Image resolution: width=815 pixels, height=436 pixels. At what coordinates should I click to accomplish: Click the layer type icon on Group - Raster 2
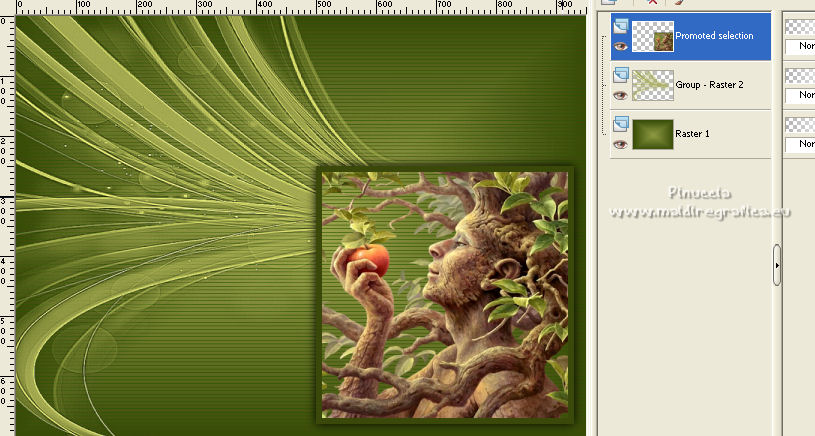point(621,75)
